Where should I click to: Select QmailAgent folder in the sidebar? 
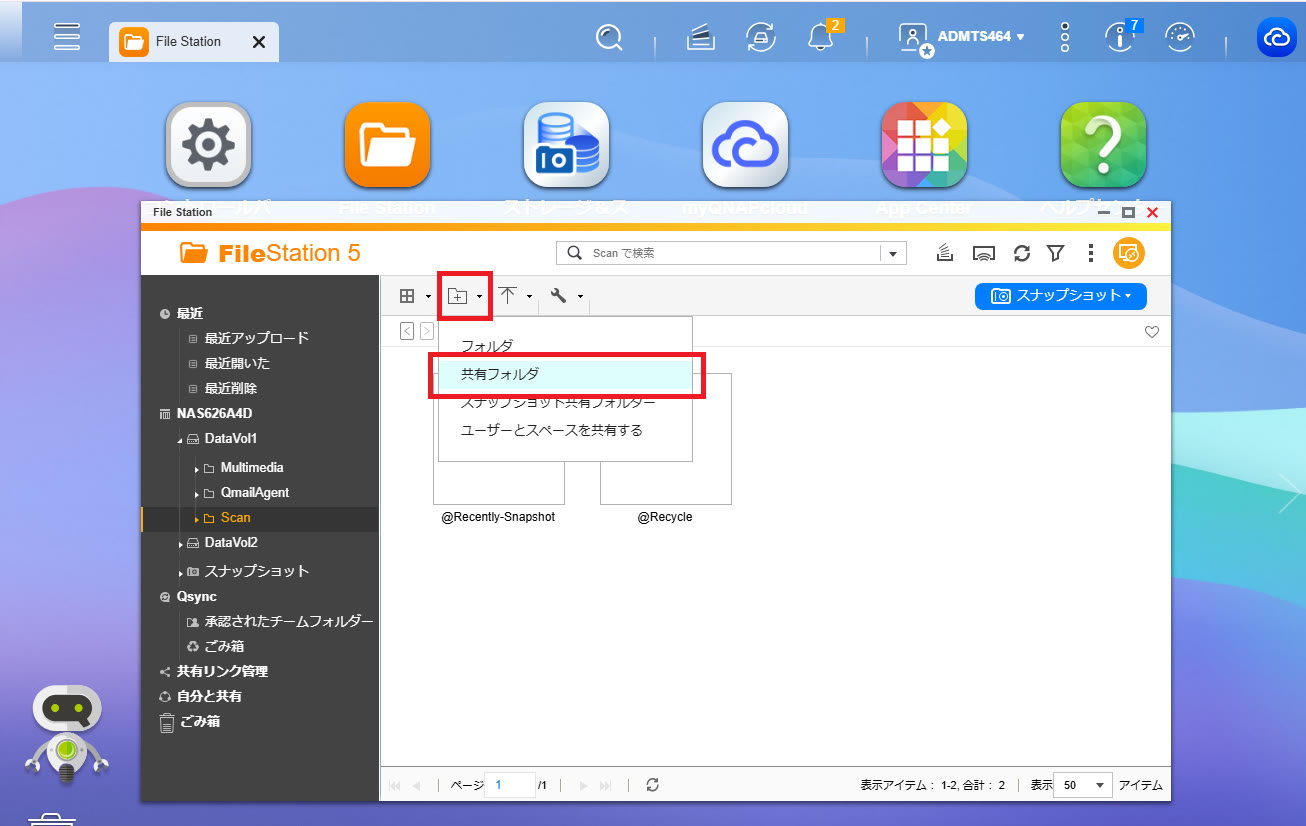255,493
